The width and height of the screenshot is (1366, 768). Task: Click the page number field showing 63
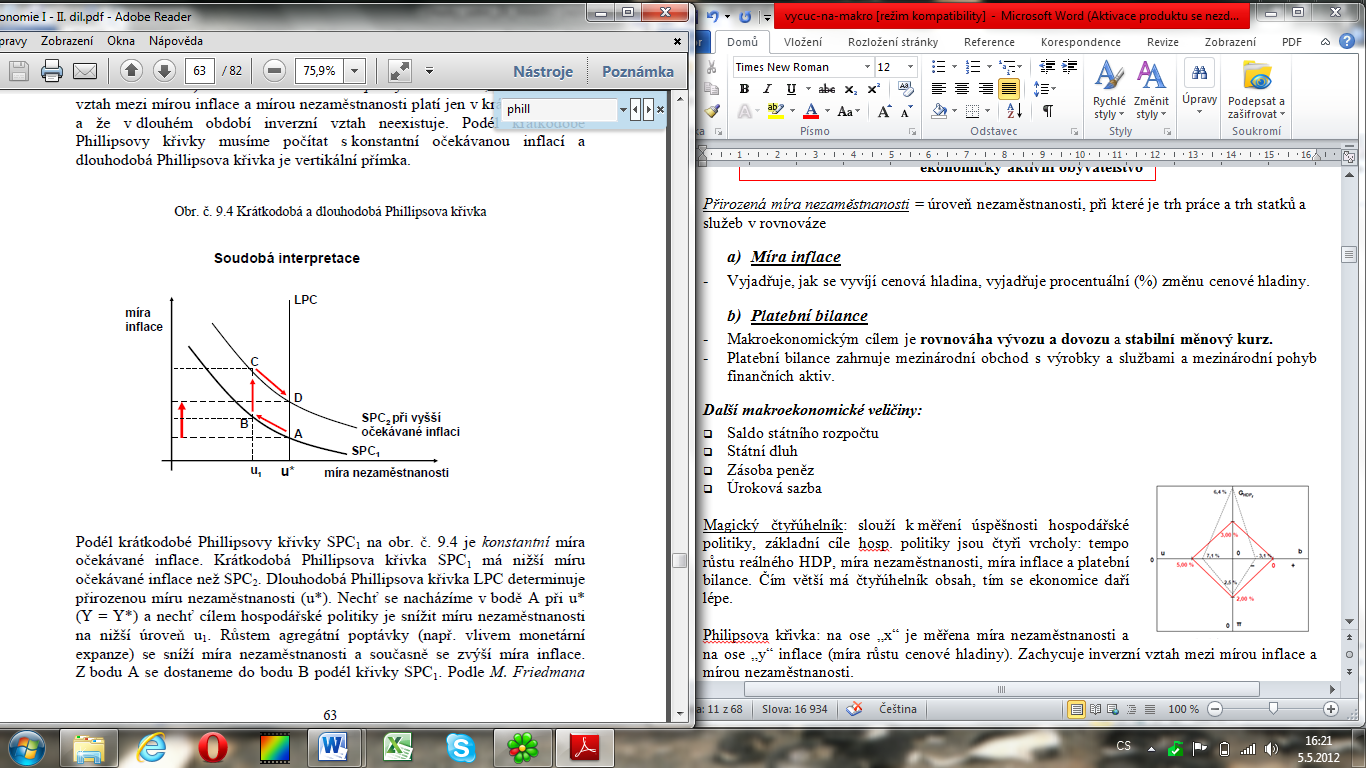pyautogui.click(x=202, y=71)
